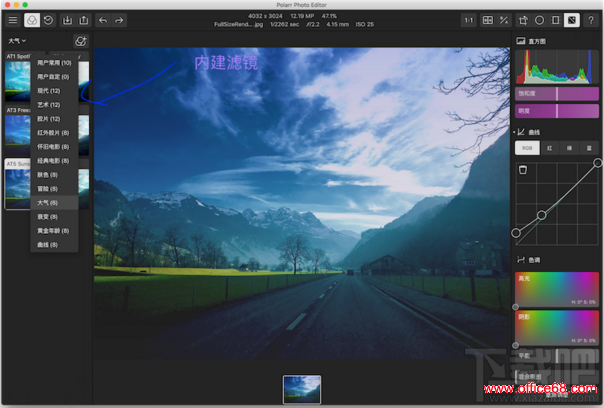
Task: Click the 直方图 histogram header label
Action: [537, 41]
